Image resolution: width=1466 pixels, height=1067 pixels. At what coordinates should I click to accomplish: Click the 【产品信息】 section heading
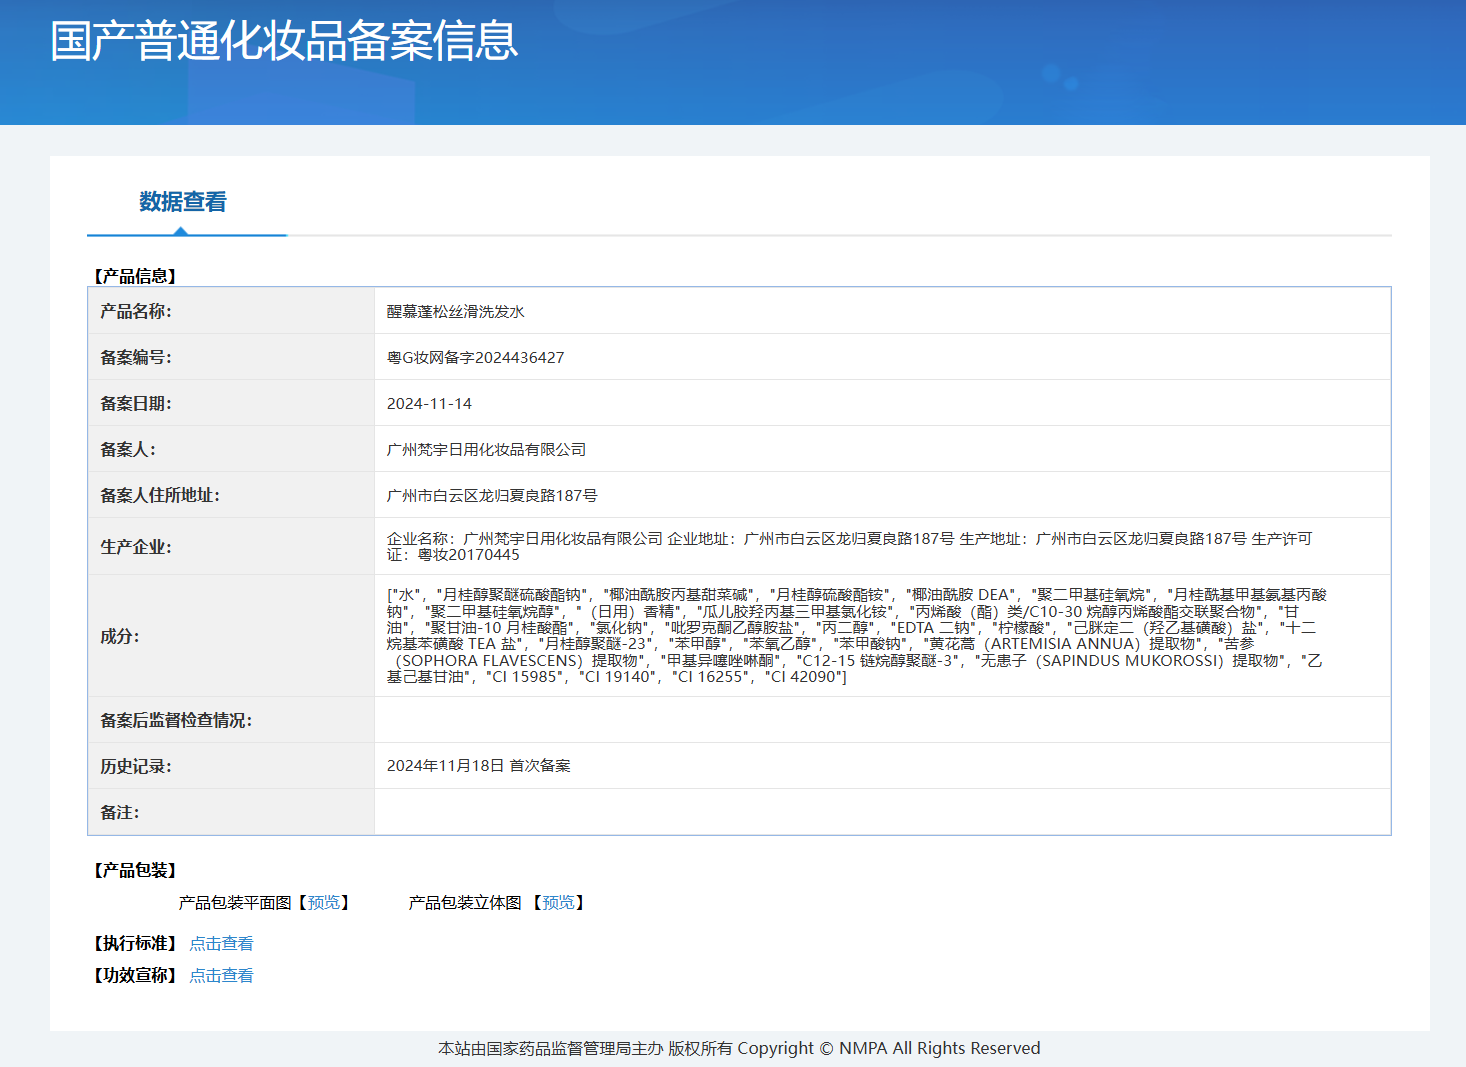coord(135,276)
